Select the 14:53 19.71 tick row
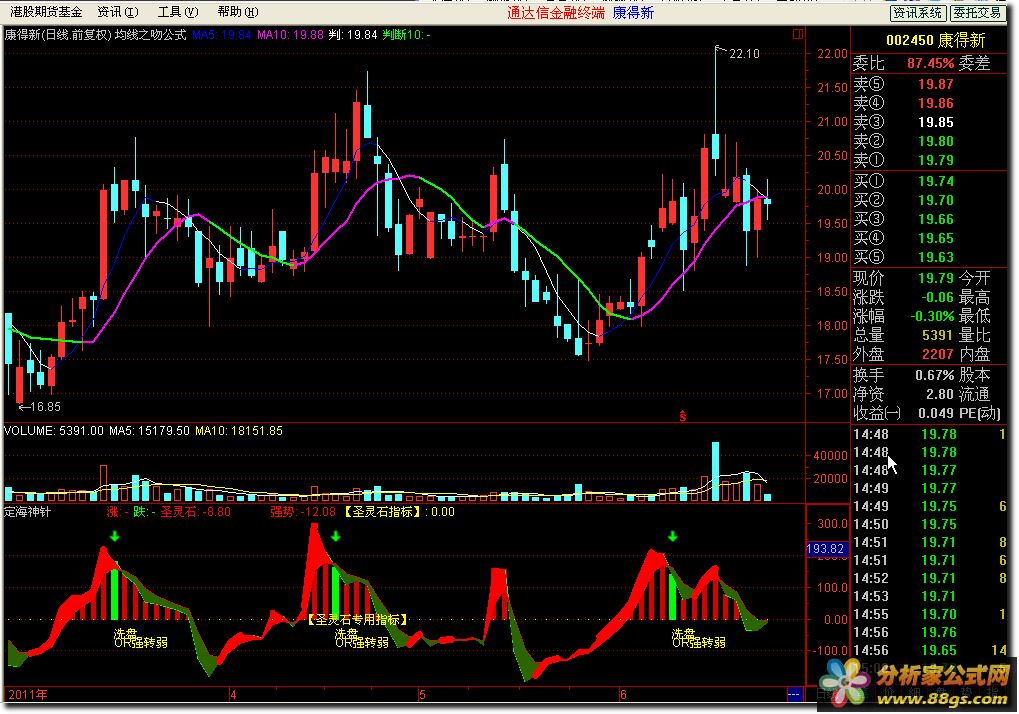 [x=929, y=596]
